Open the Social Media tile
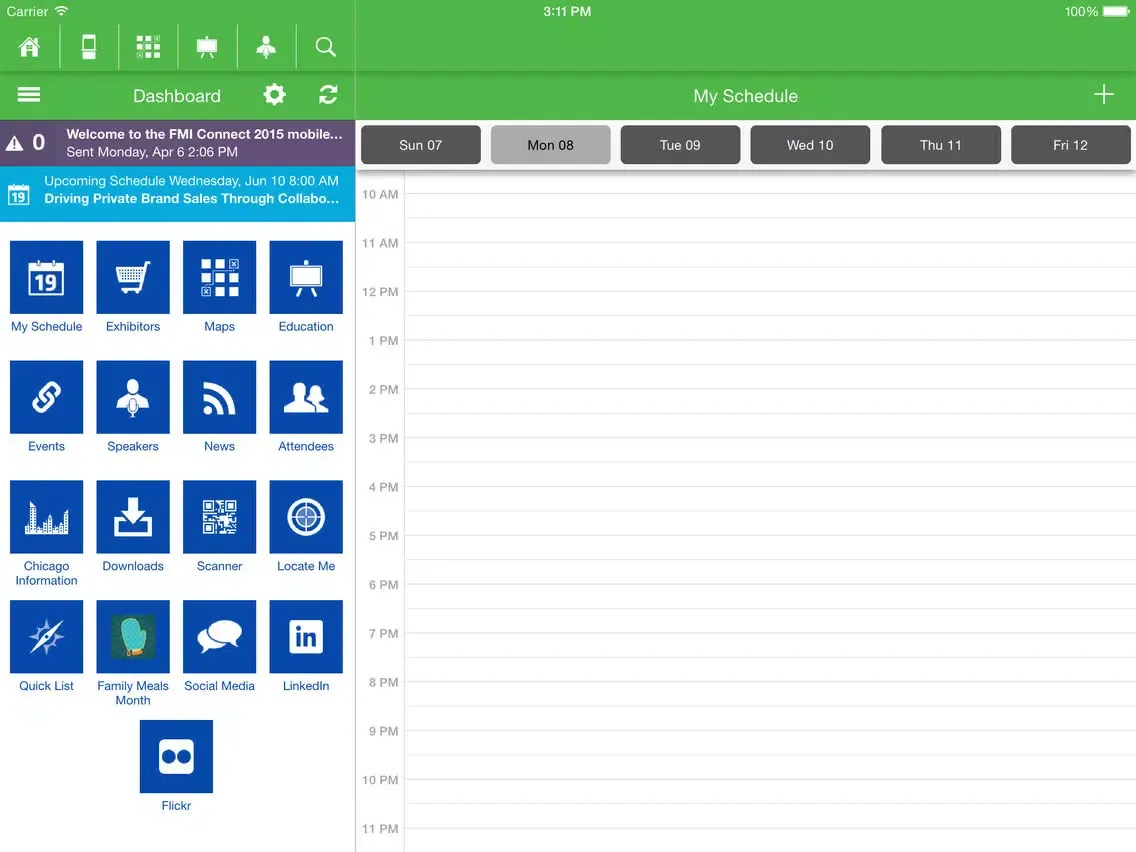The height and width of the screenshot is (852, 1136). (220, 637)
